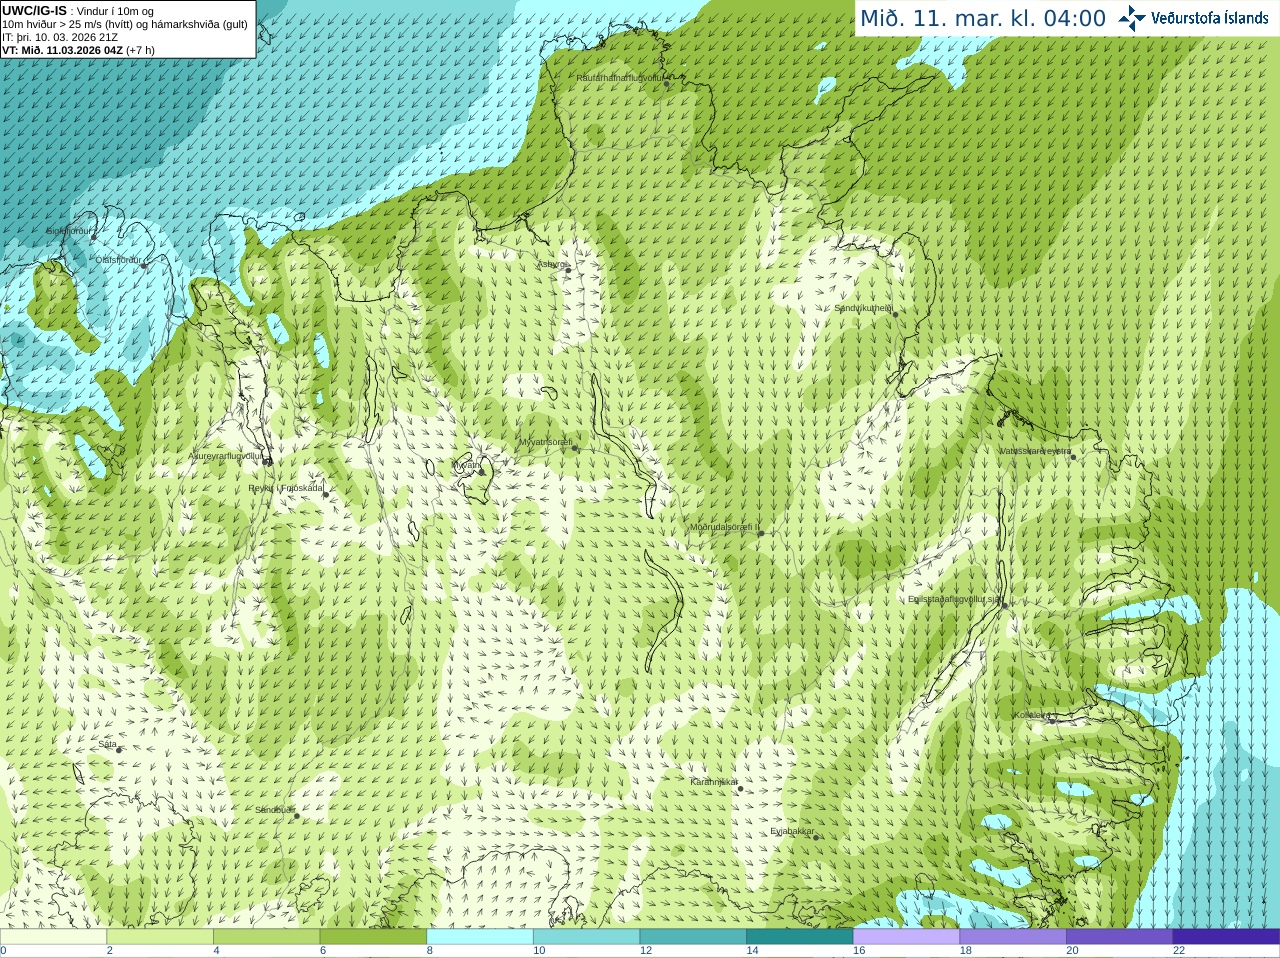Select the Mývatnsöræfi station marker
Screen dimensions: 1280x958
click(x=574, y=448)
